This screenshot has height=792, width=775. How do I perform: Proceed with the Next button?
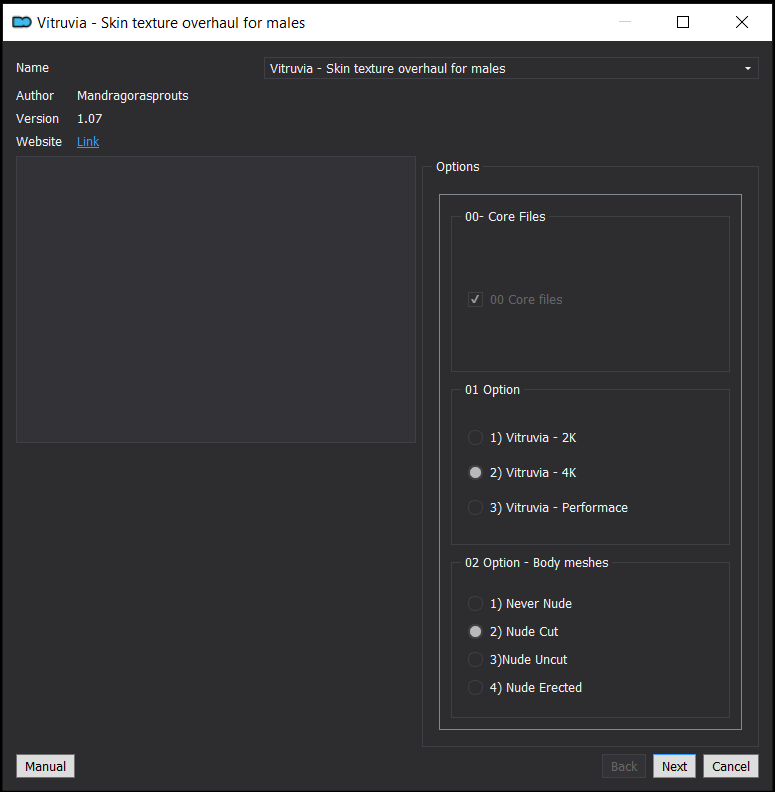click(x=674, y=766)
